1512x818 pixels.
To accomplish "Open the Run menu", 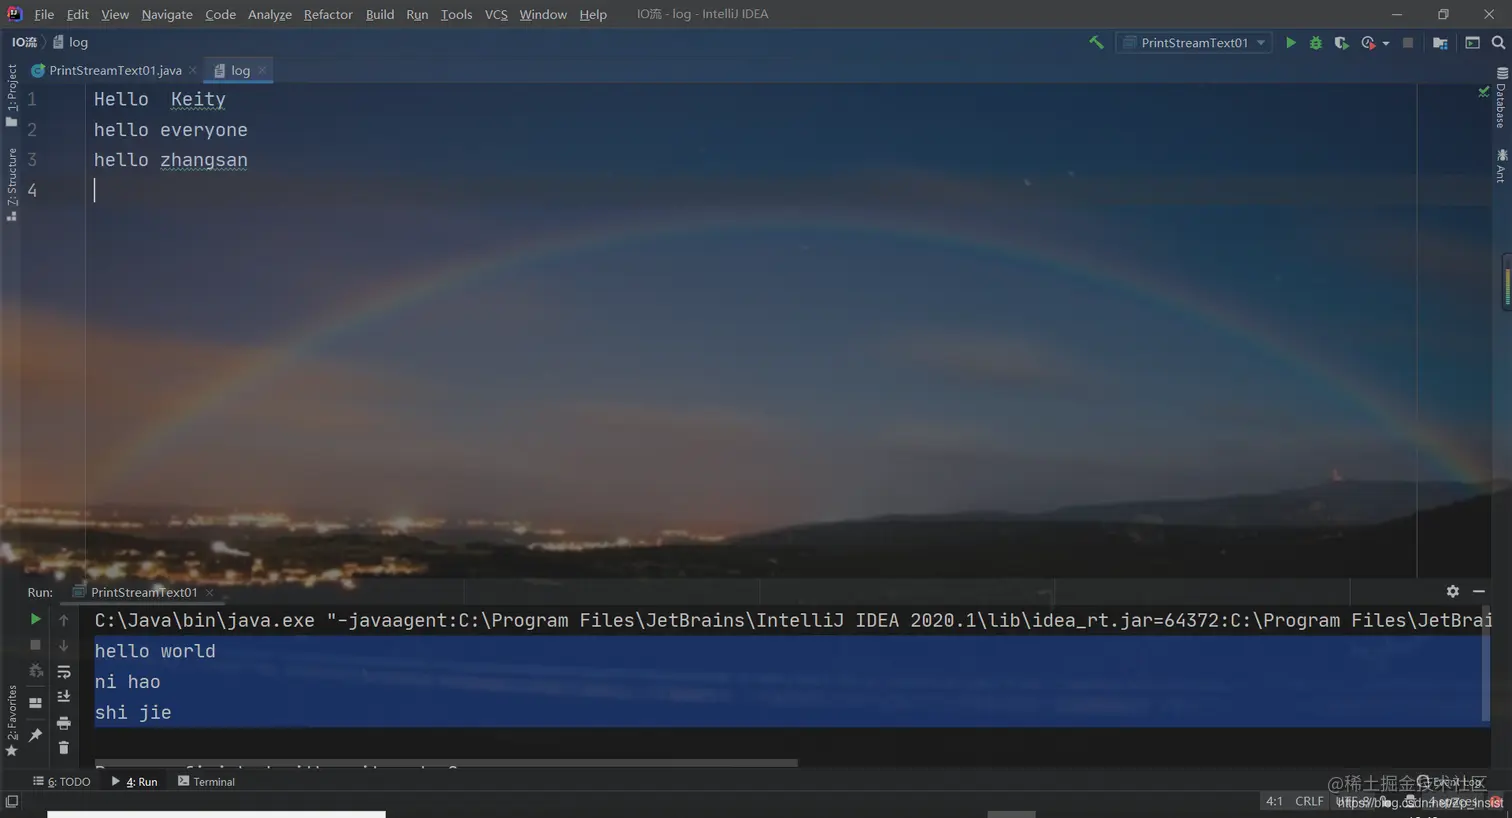I will click(x=417, y=14).
